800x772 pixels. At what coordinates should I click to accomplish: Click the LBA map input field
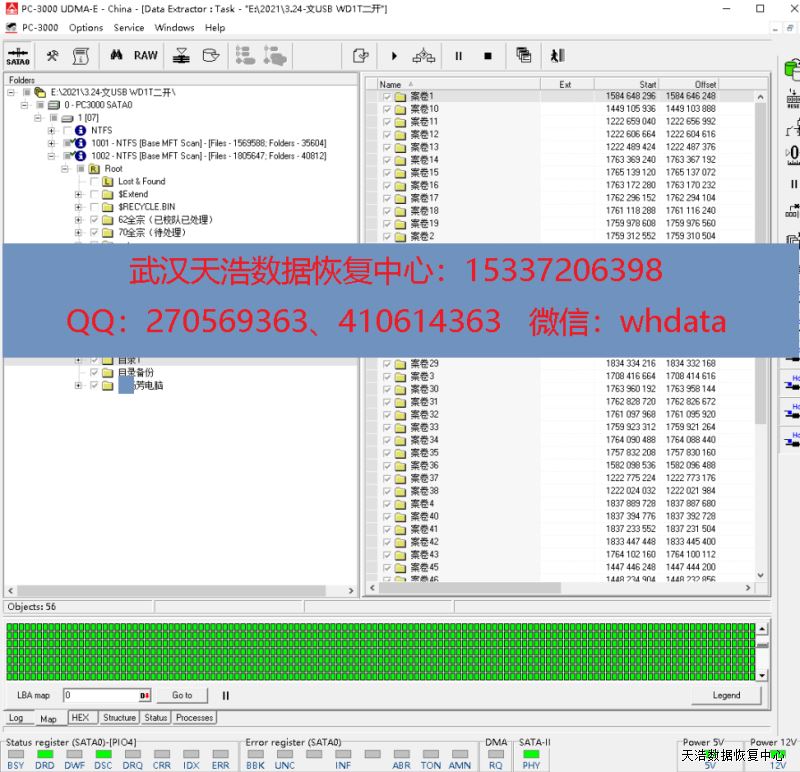point(100,695)
